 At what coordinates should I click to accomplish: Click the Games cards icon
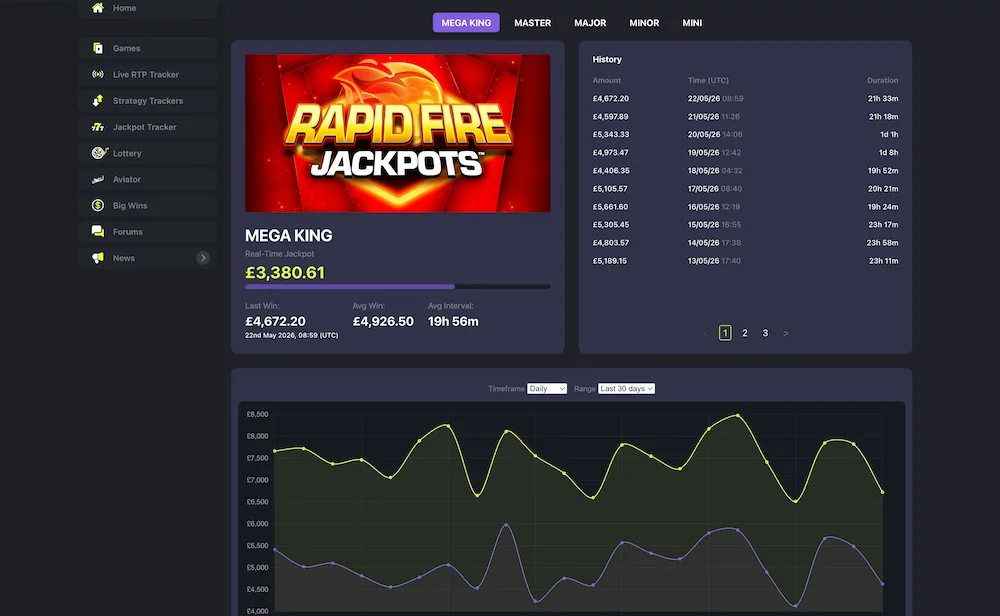coord(98,48)
